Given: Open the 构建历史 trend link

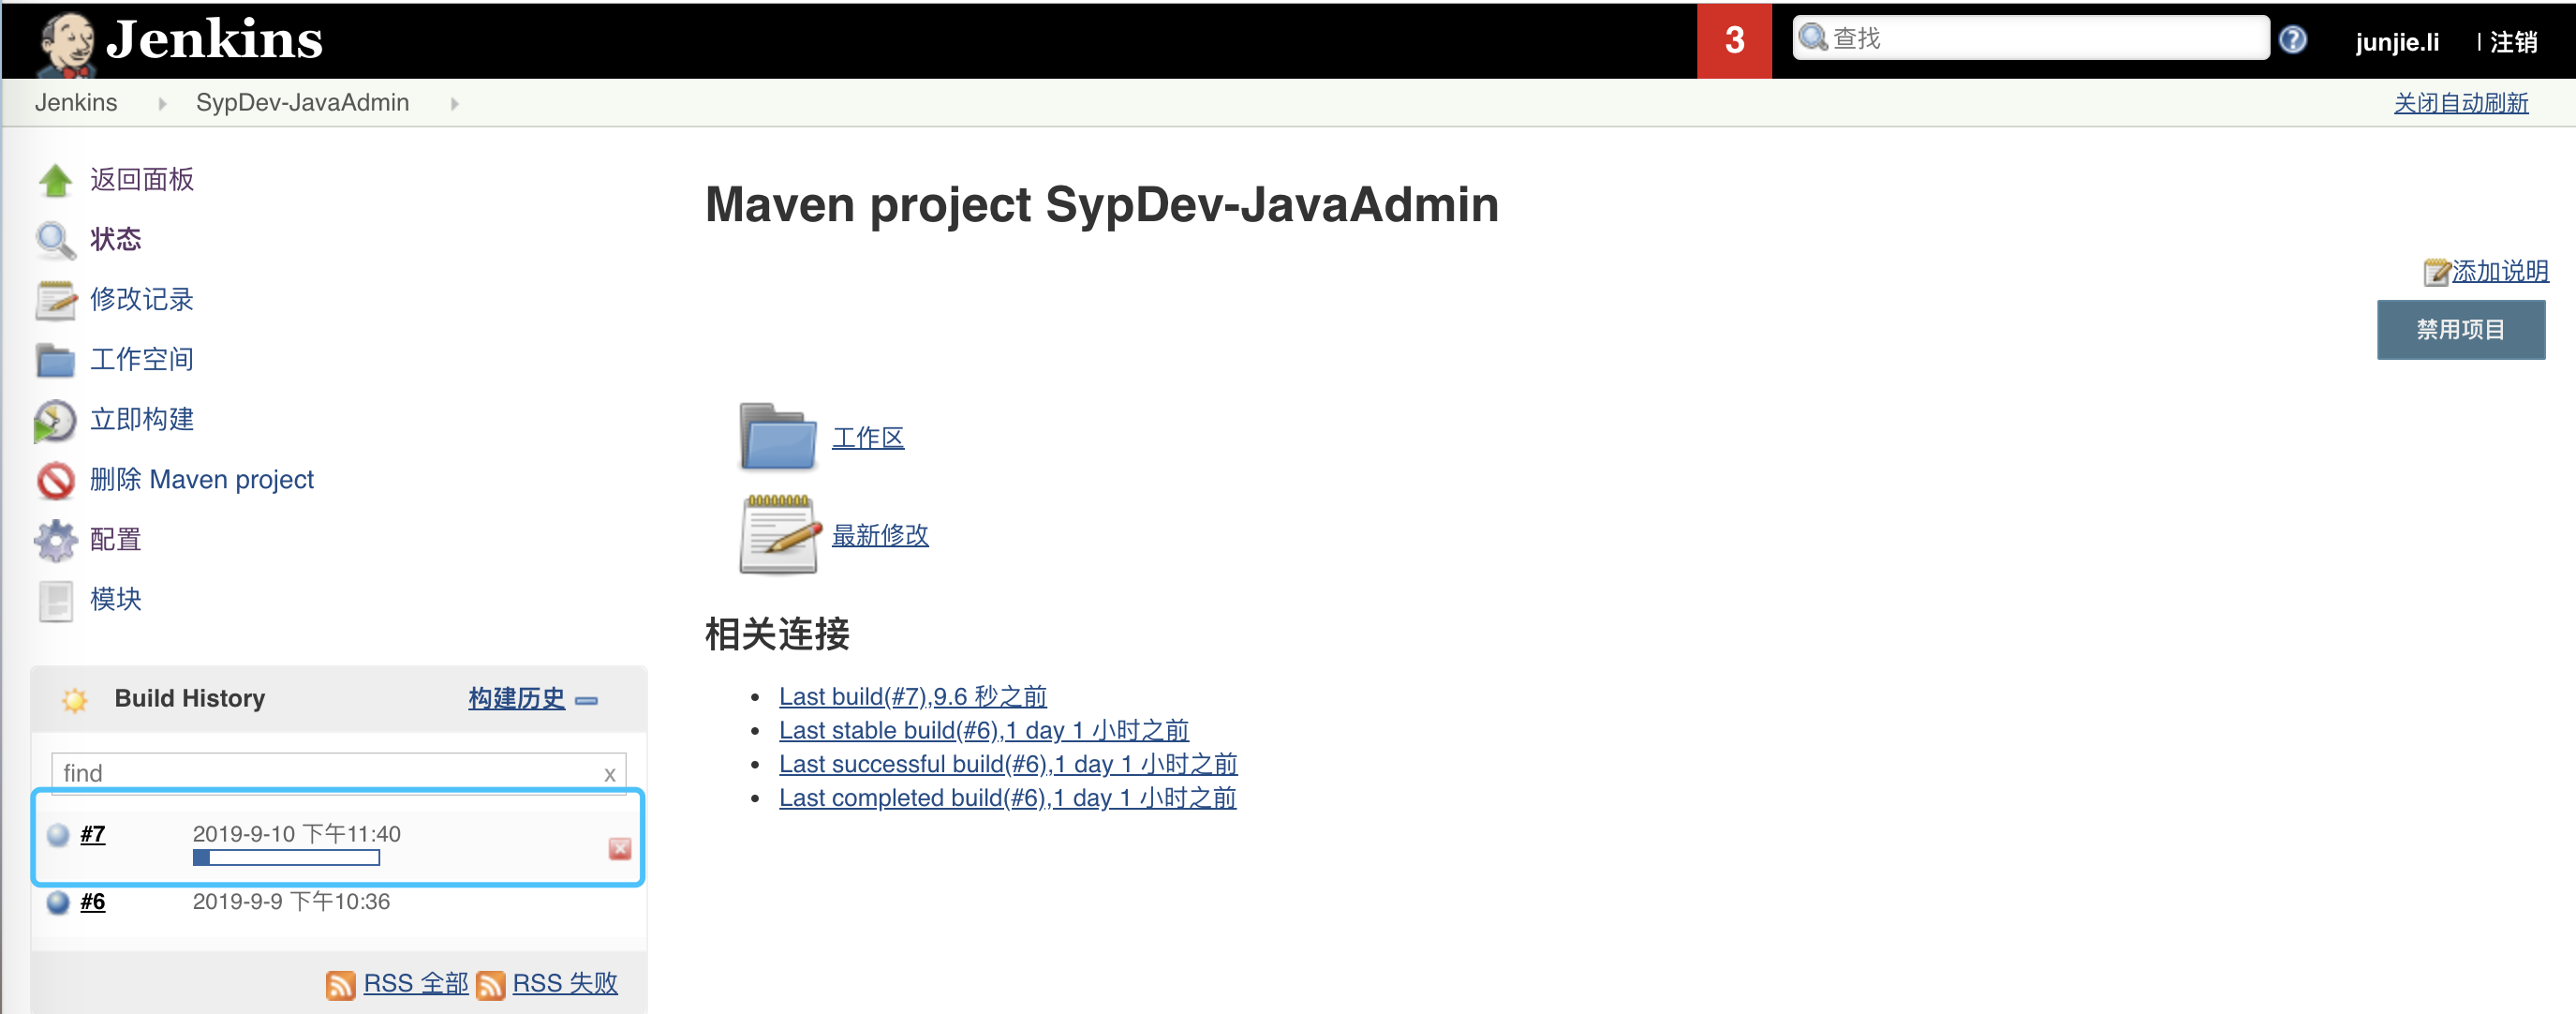Looking at the screenshot, I should [517, 699].
